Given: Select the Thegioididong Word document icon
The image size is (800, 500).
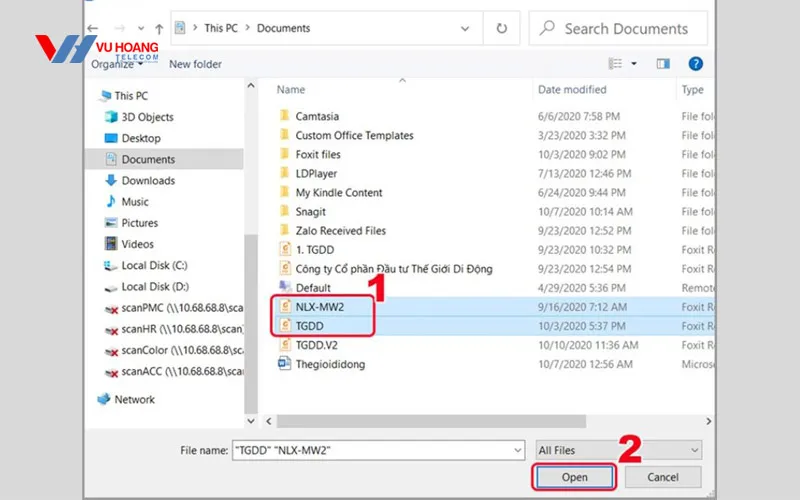Looking at the screenshot, I should (284, 364).
